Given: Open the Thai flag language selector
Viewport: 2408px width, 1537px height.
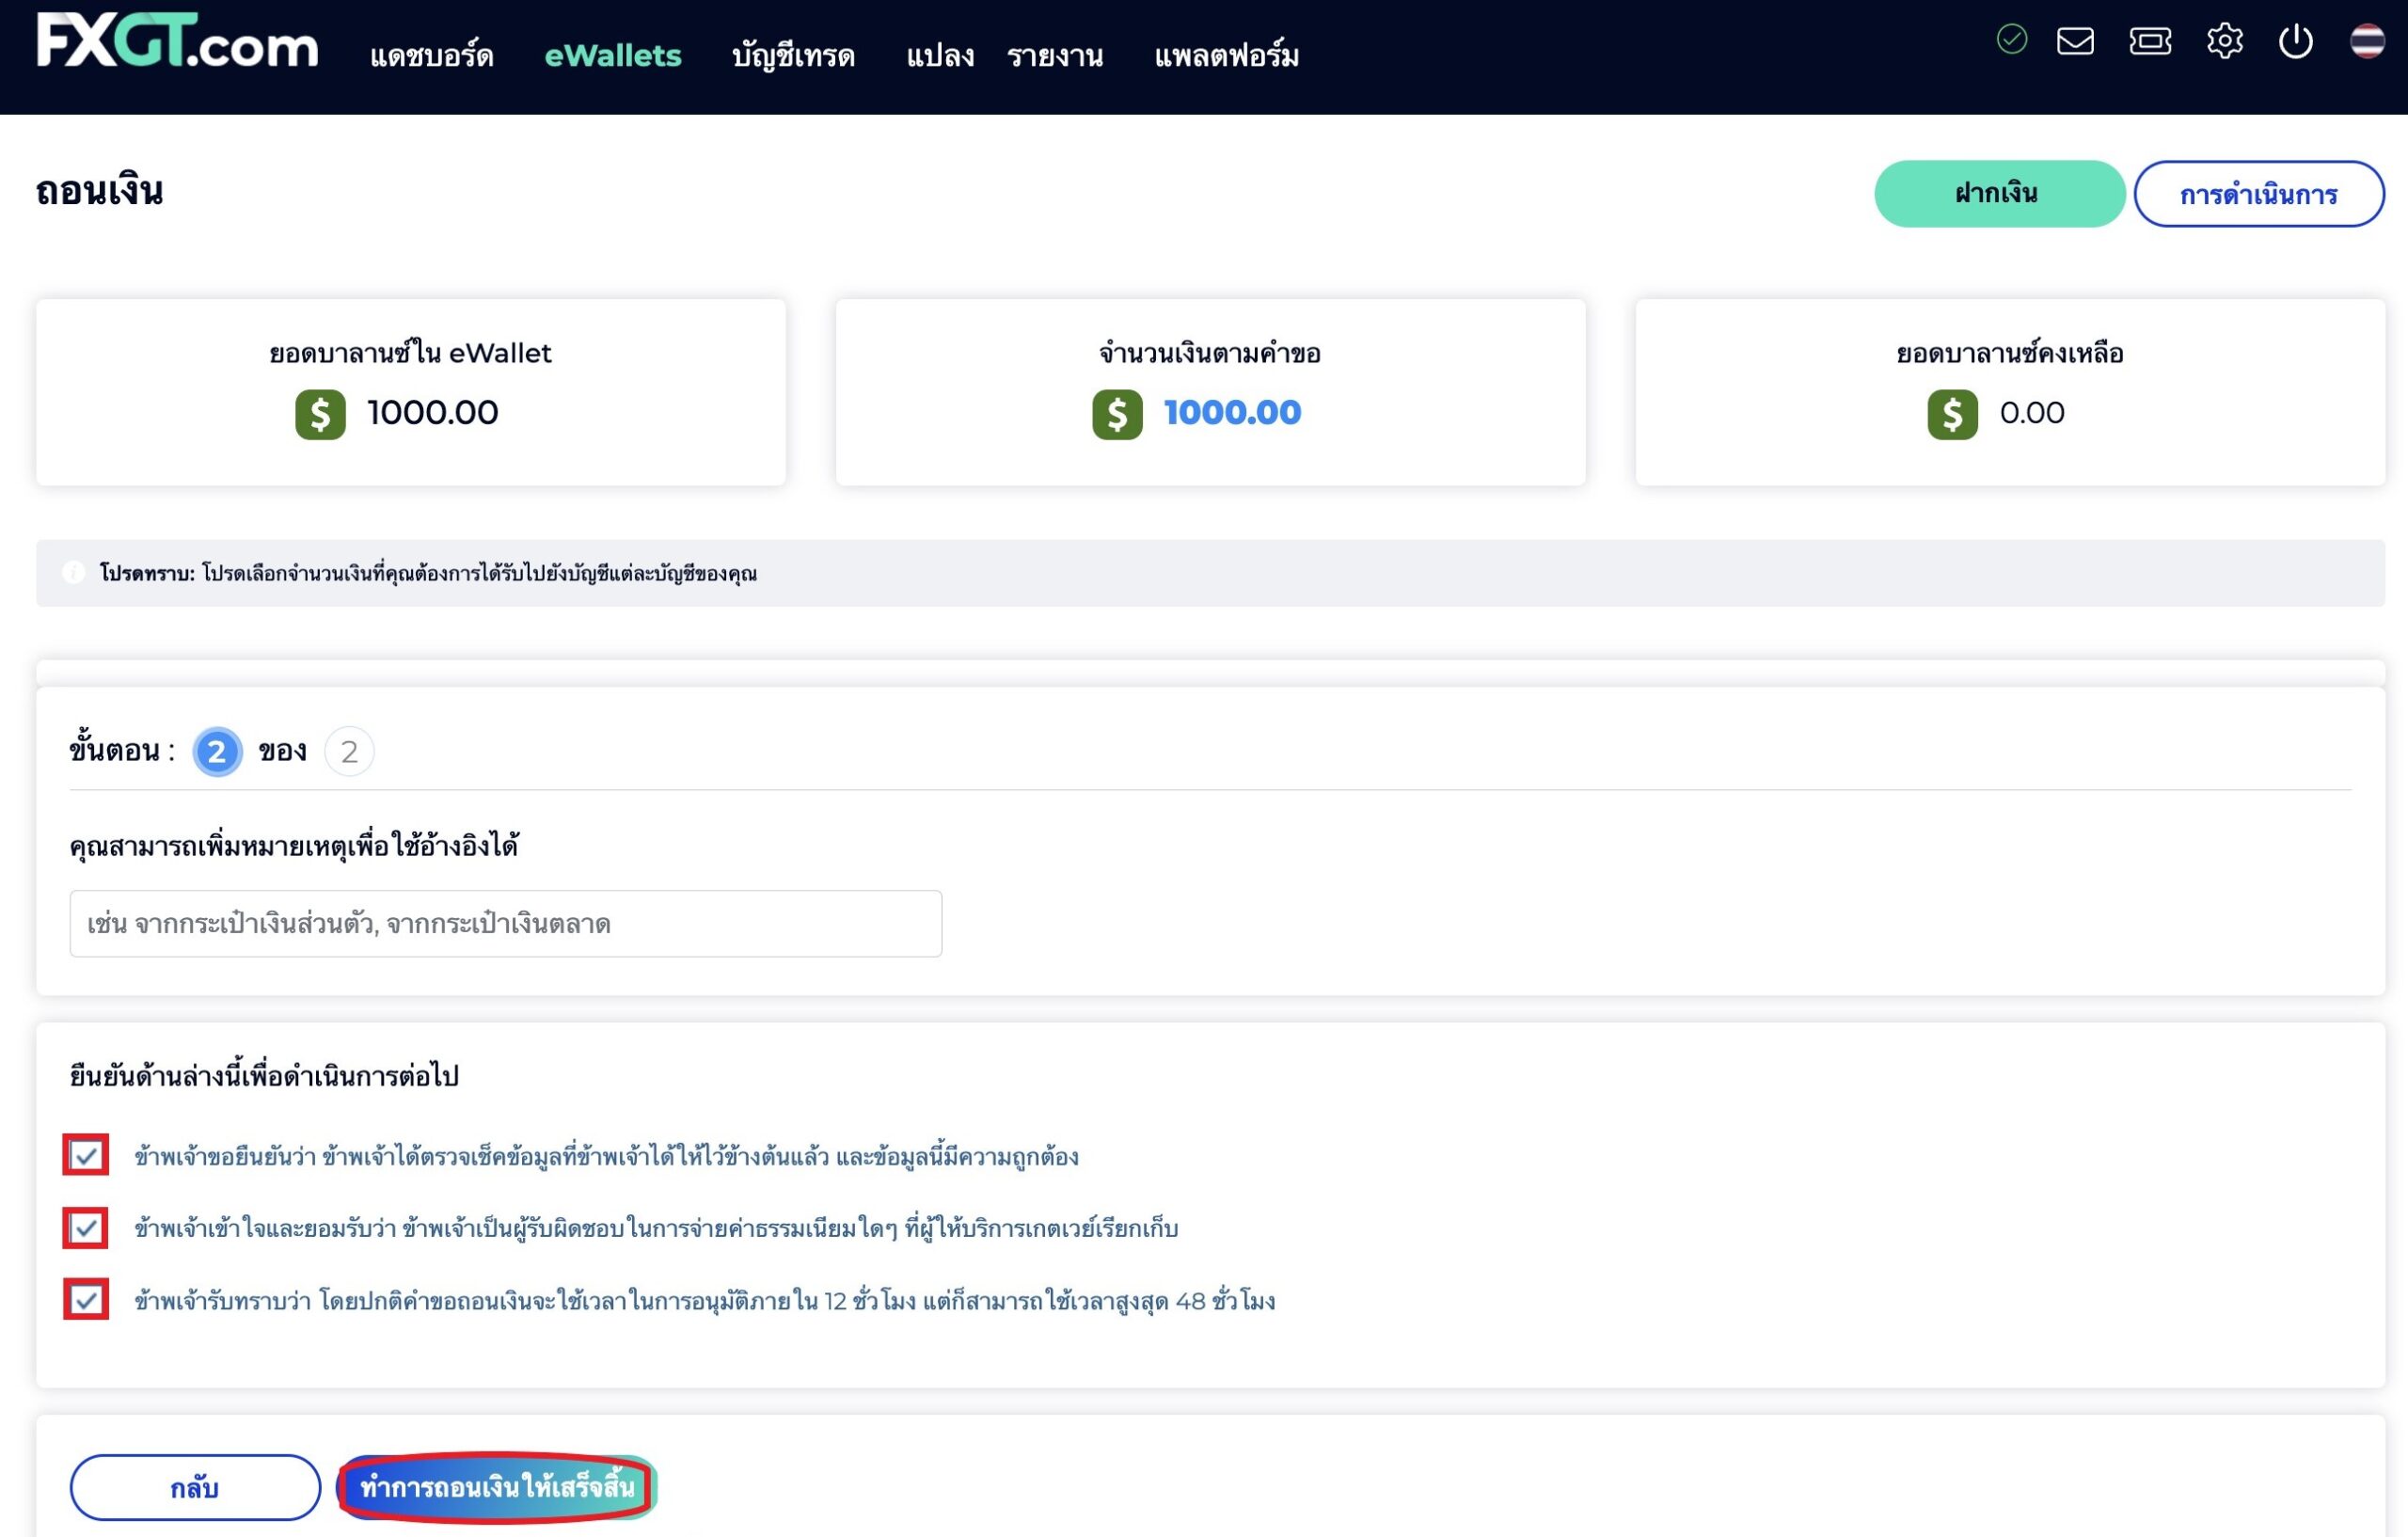Looking at the screenshot, I should pos(2367,41).
